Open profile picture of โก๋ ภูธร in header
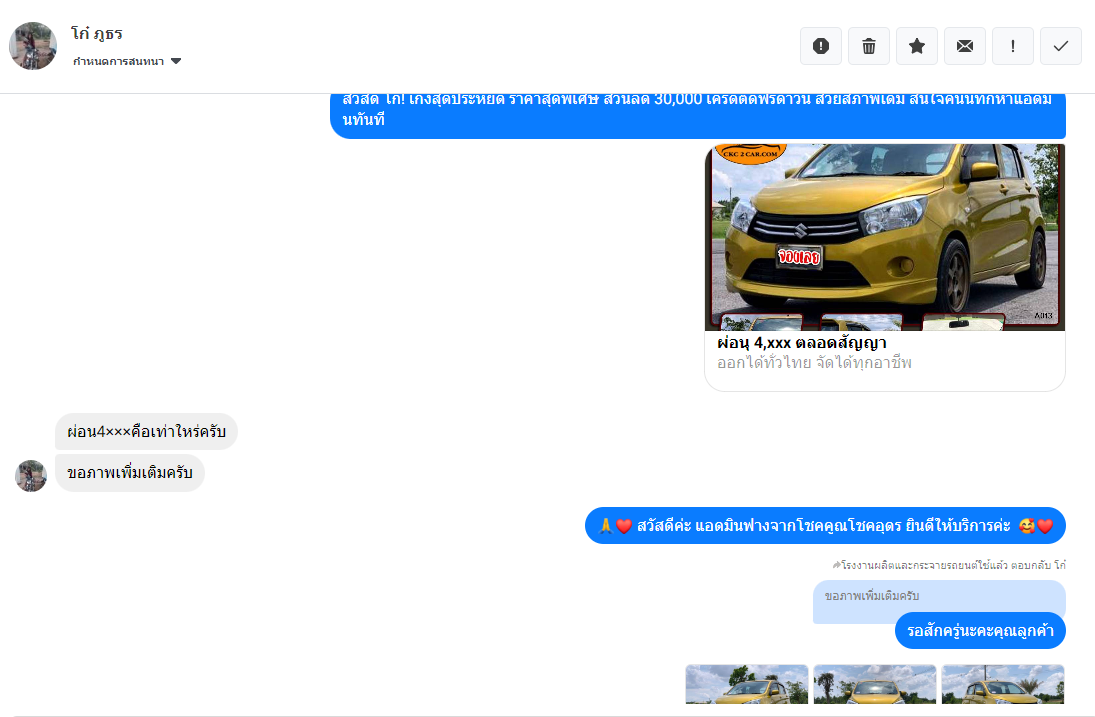The width and height of the screenshot is (1095, 717). 33,46
